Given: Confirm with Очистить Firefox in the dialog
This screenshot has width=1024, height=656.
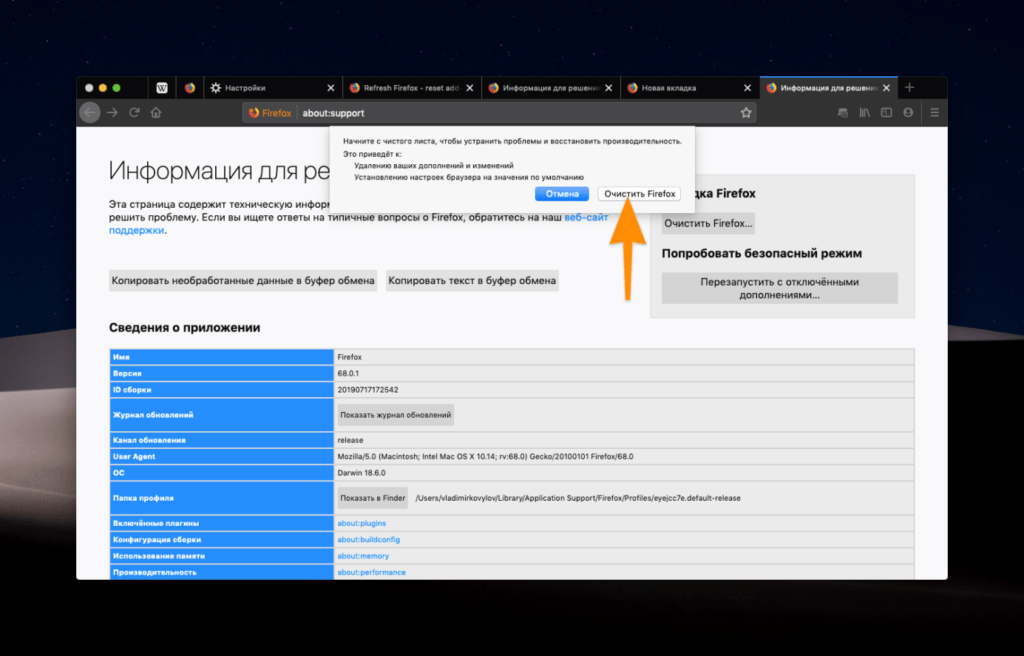Looking at the screenshot, I should coord(639,193).
